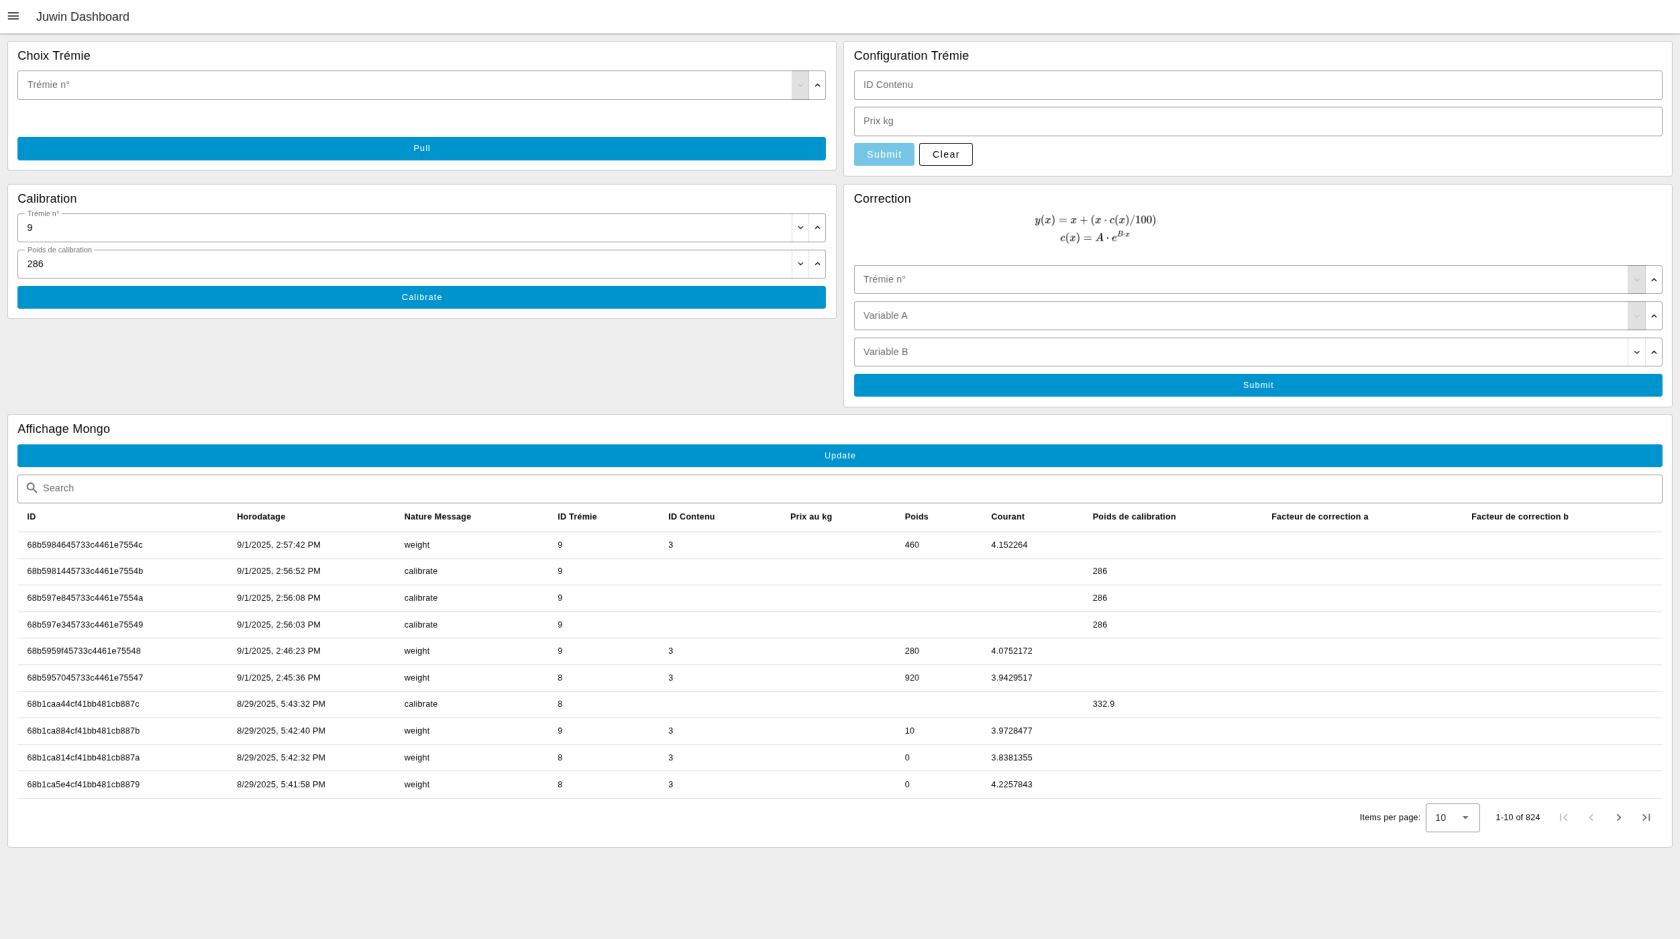Increase Poids de calibration value
The height and width of the screenshot is (939, 1680).
click(x=817, y=264)
